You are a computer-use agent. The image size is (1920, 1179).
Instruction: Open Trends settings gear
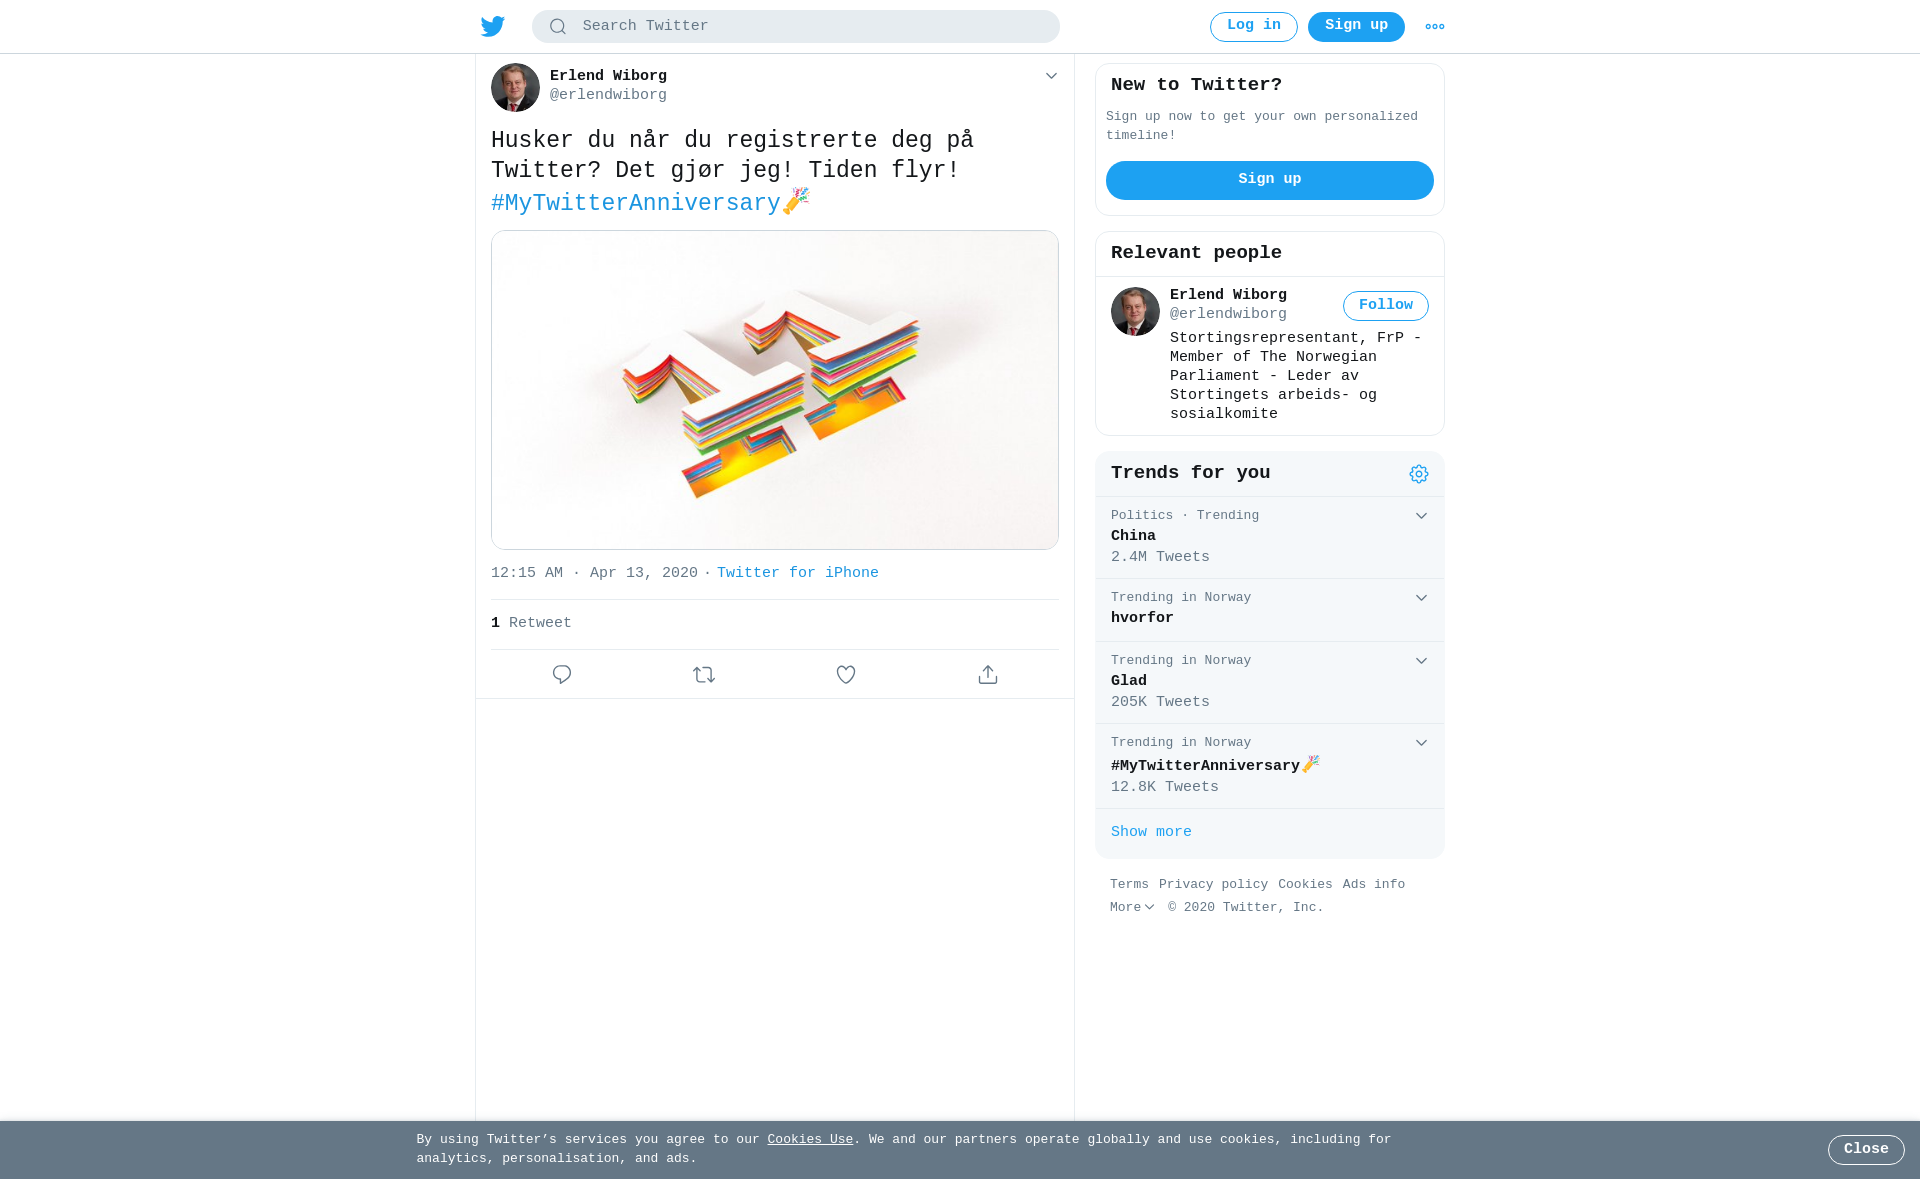(1419, 474)
